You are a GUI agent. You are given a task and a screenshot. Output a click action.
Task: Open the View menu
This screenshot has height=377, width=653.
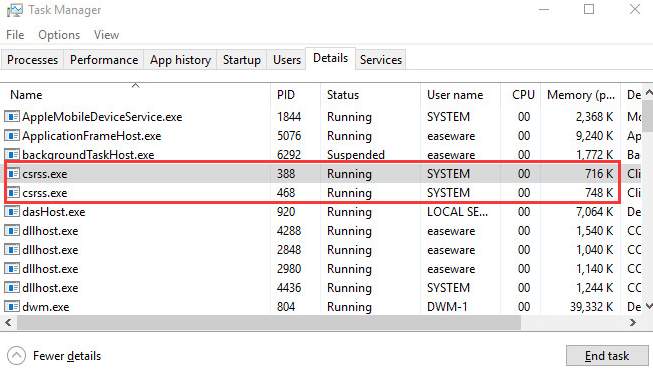click(106, 35)
